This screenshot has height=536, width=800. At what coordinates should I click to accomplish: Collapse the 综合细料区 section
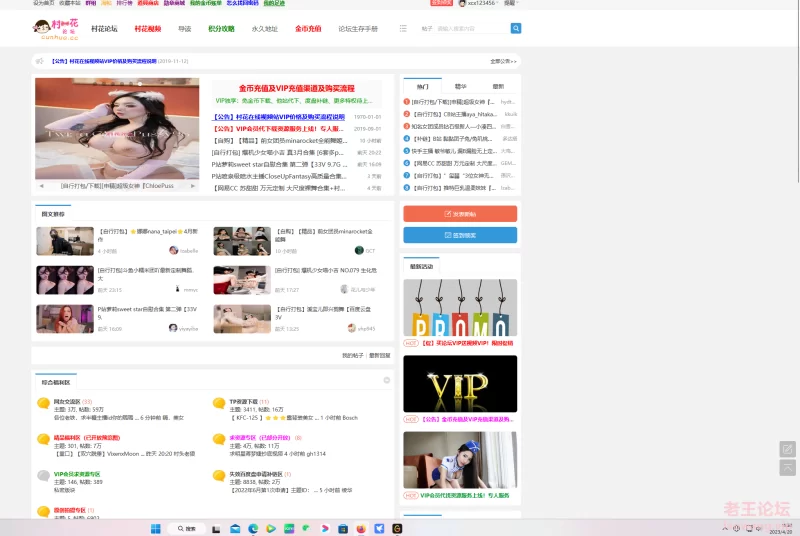(387, 380)
